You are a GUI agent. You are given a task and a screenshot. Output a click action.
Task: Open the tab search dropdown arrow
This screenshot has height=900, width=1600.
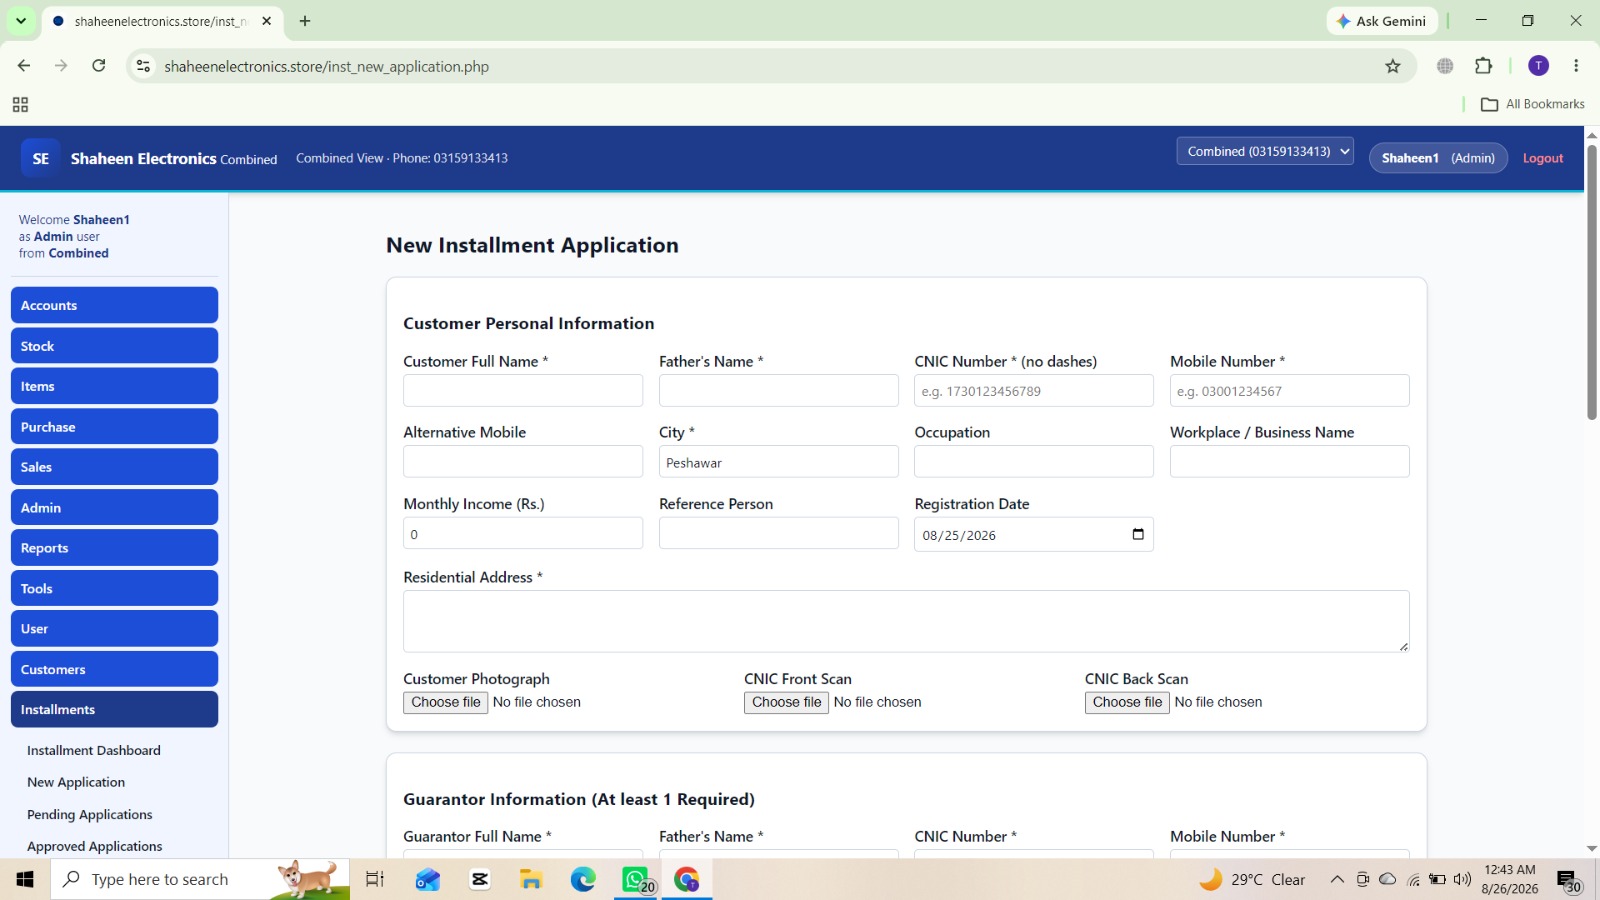click(x=21, y=21)
